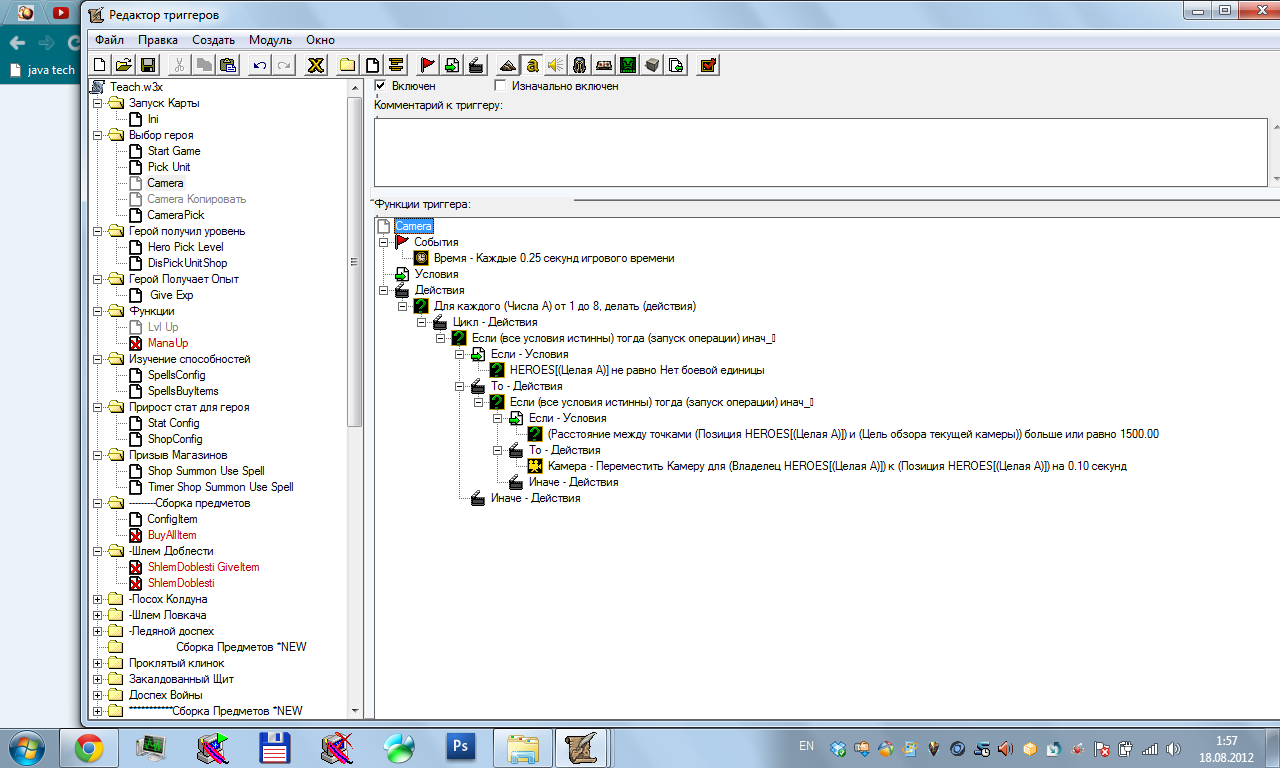Add a new trigger comment from the toolbar
The height and width of the screenshot is (768, 1280).
396,65
